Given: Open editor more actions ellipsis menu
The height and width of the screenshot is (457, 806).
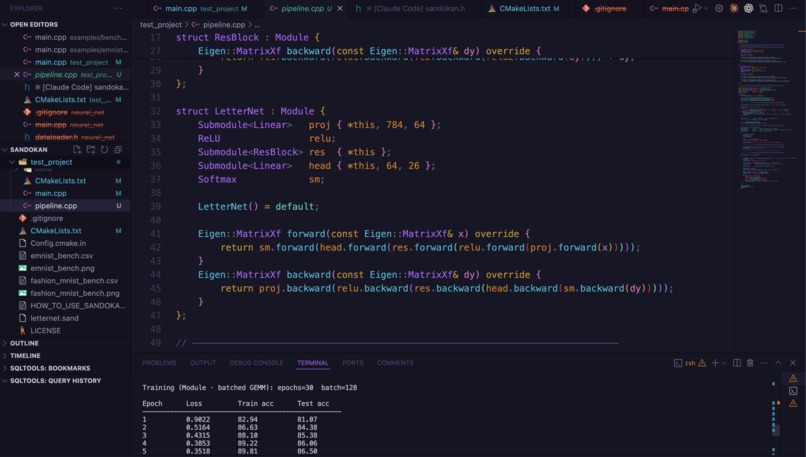Looking at the screenshot, I should pos(793,8).
